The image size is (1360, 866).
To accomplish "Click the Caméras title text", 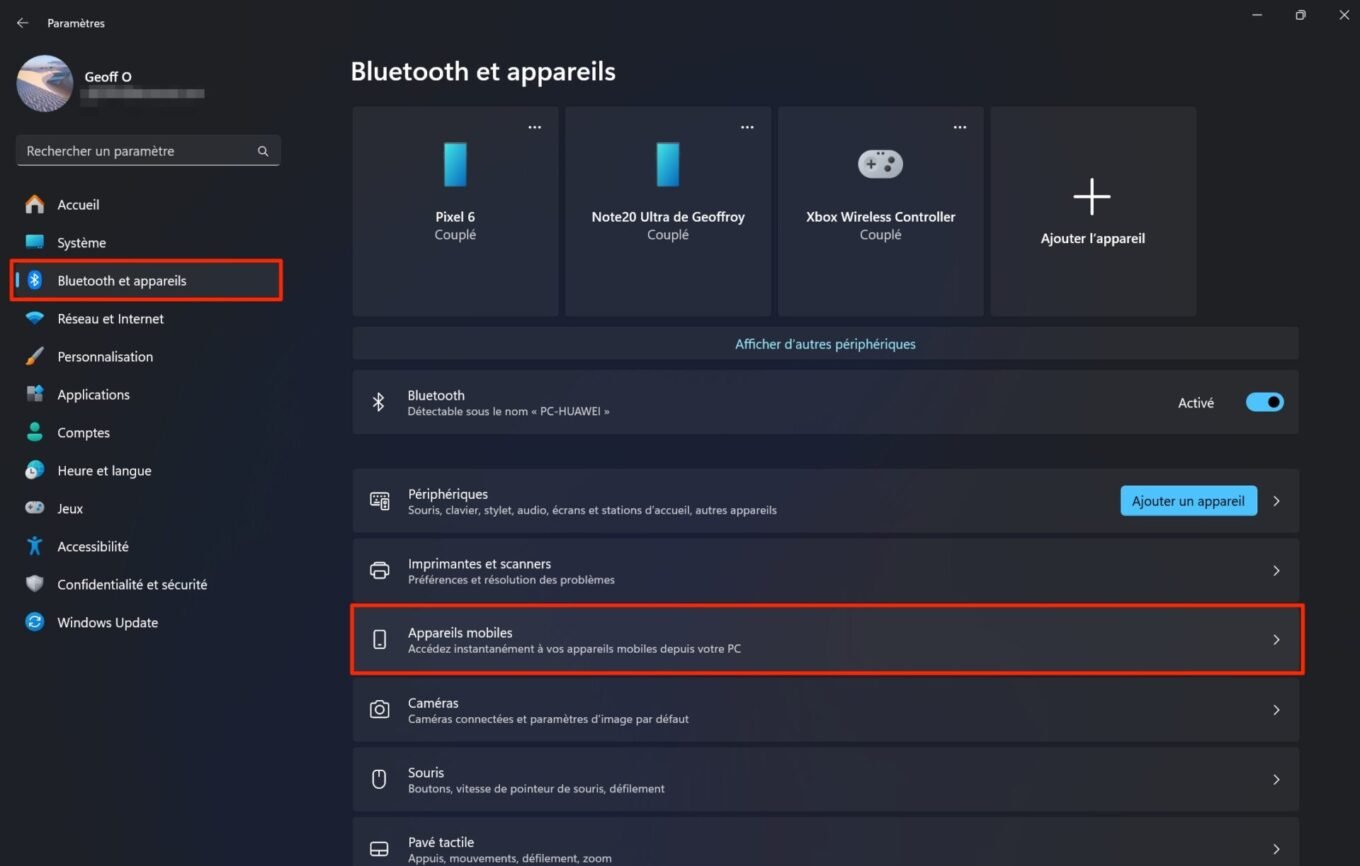I will coord(433,703).
